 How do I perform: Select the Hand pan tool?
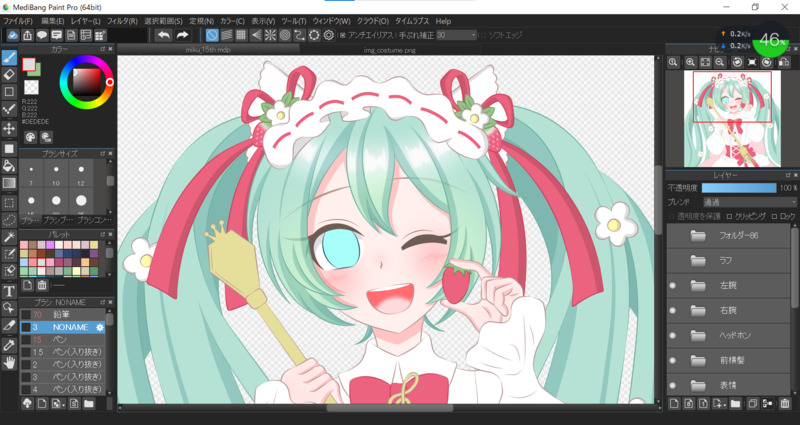point(9,363)
